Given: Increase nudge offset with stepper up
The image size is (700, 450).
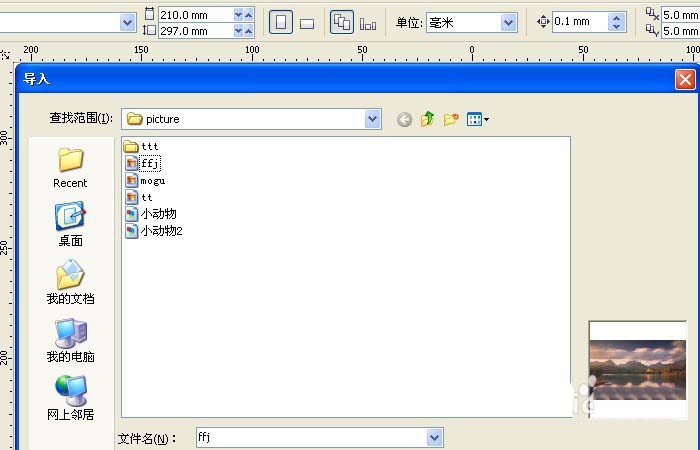Looking at the screenshot, I should [617, 17].
